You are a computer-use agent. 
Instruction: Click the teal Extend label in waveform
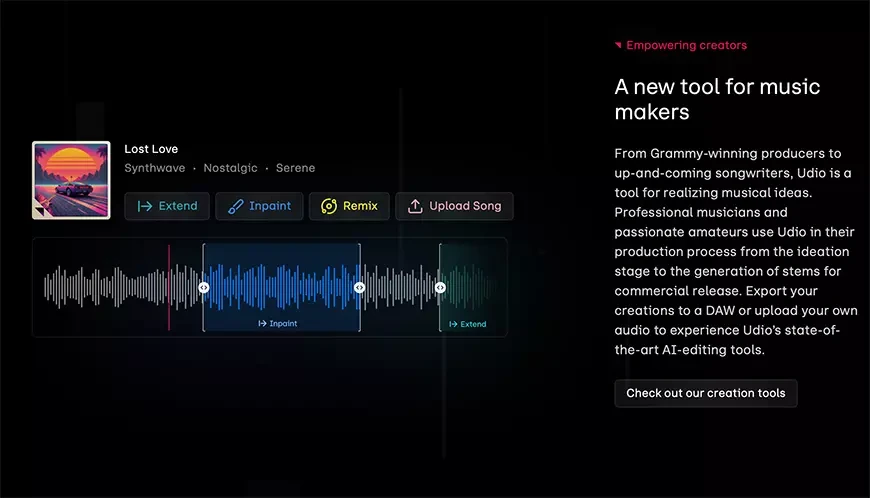coord(467,324)
